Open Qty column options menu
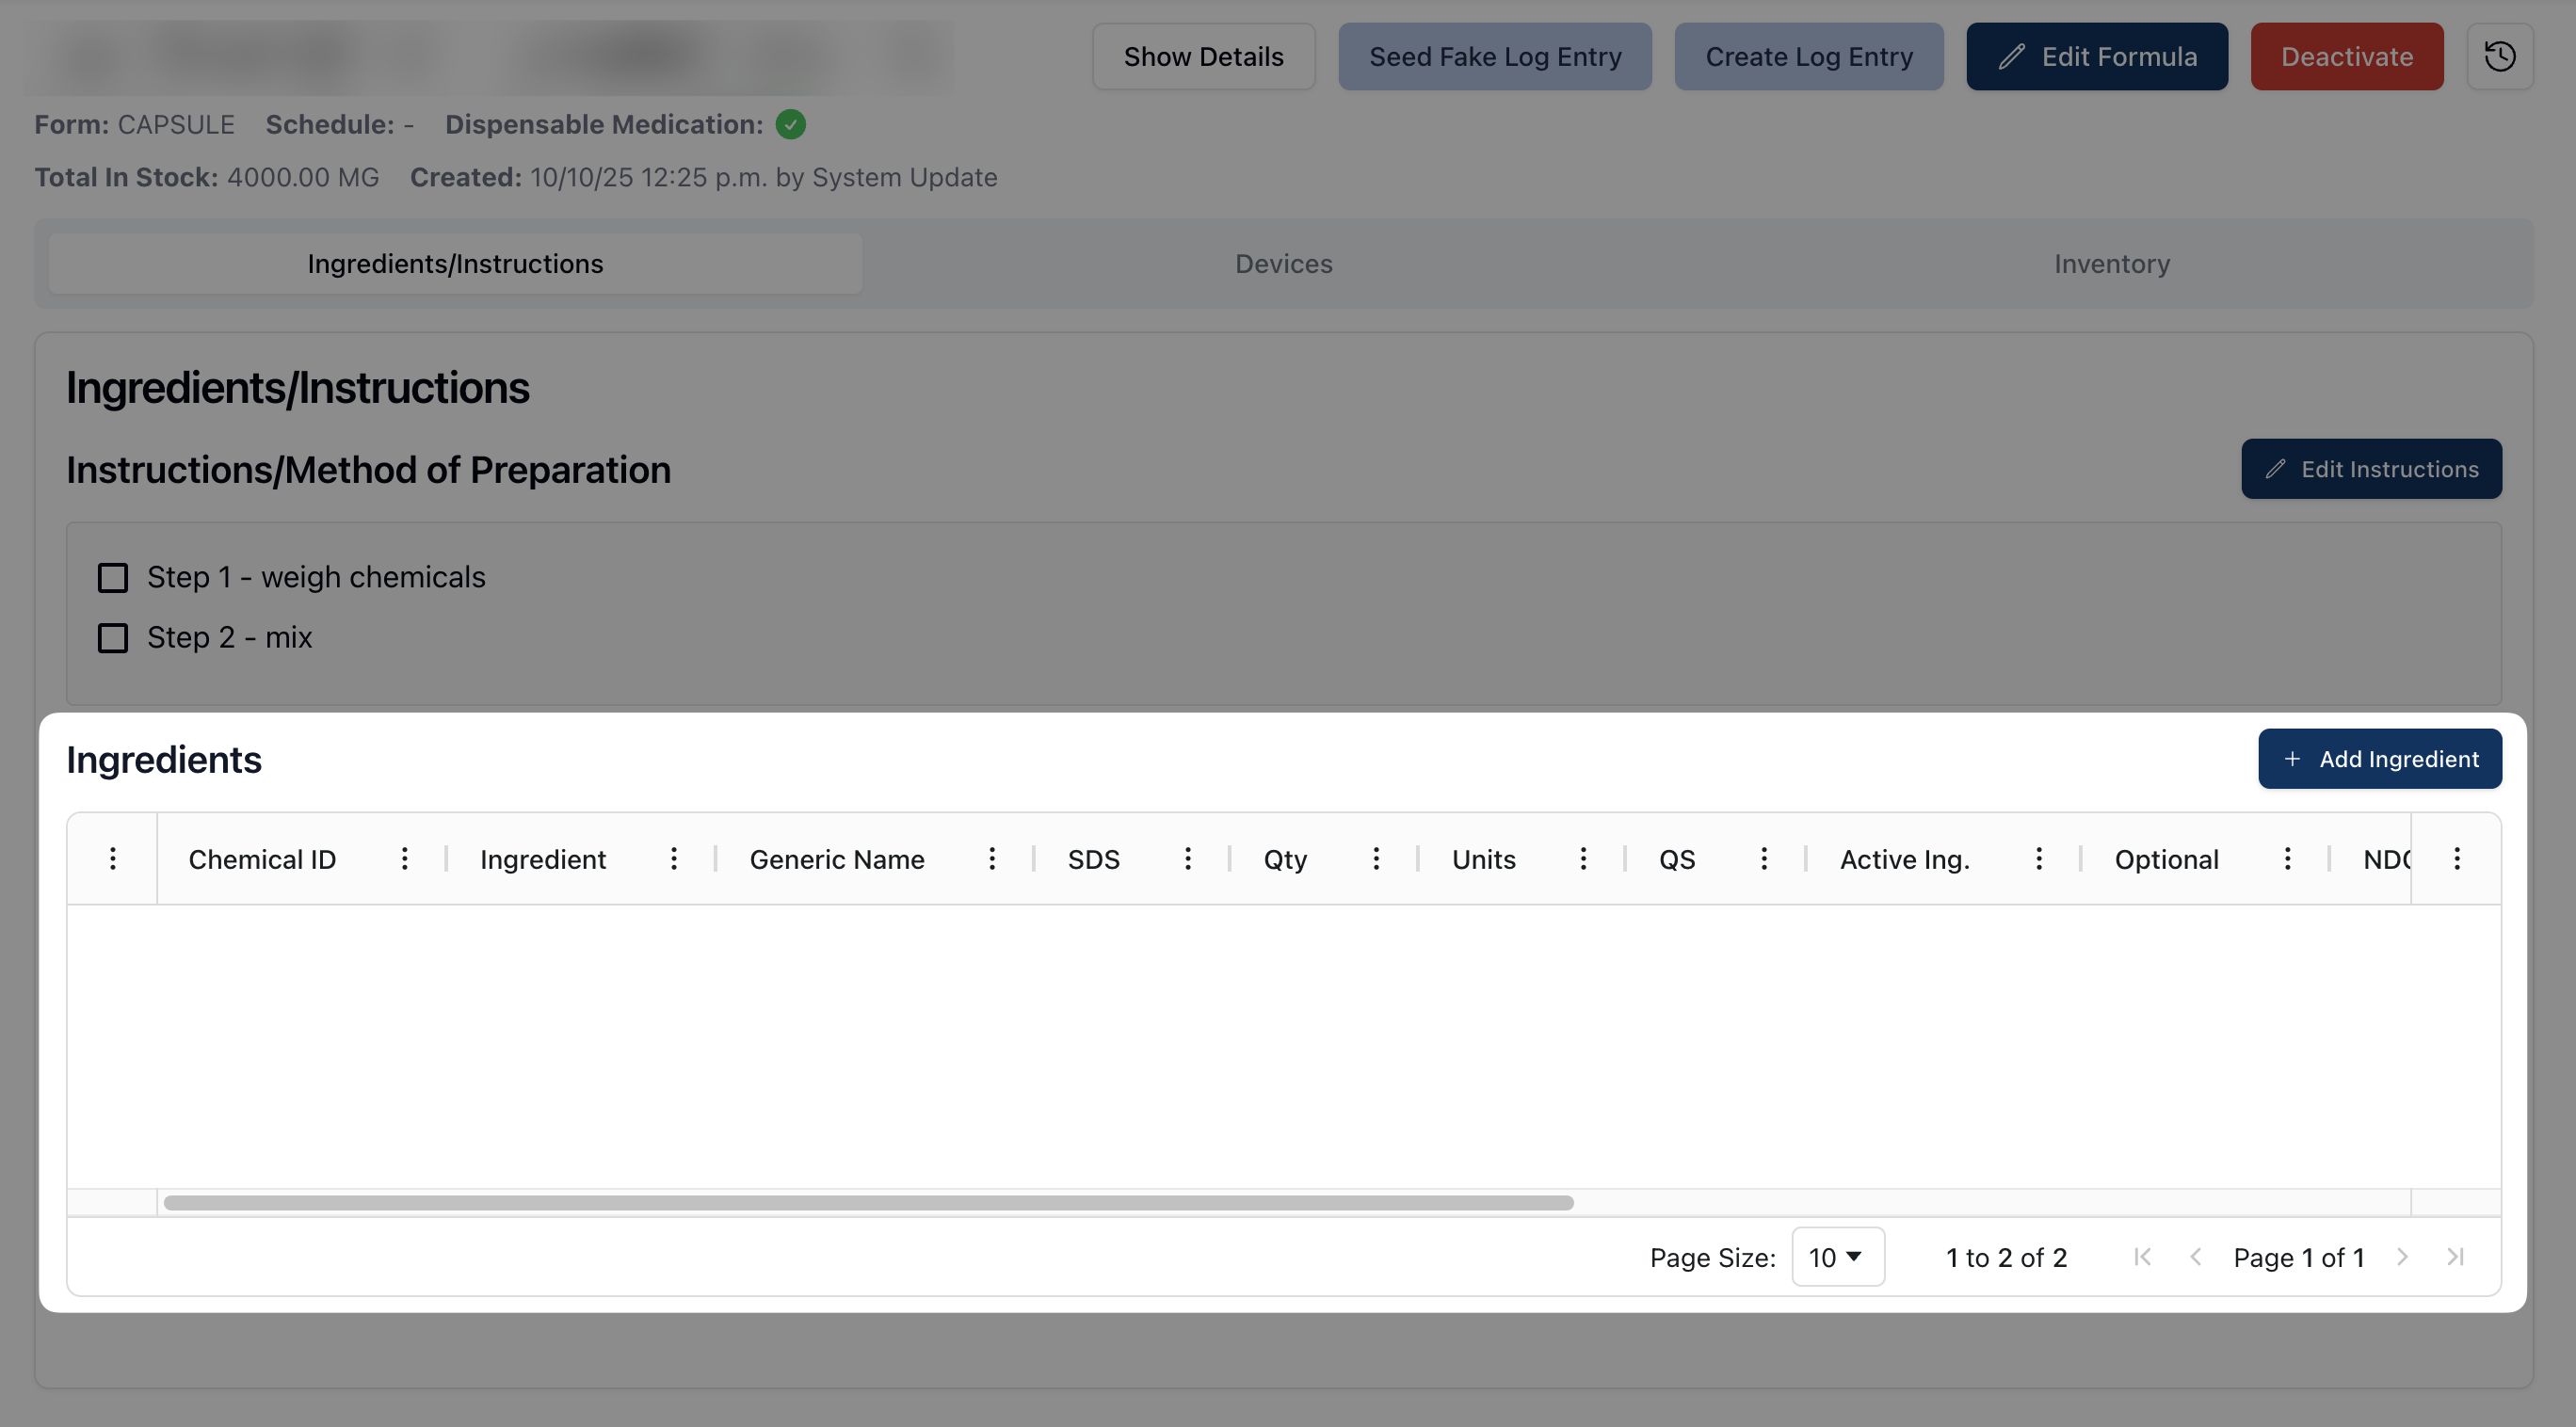The width and height of the screenshot is (2576, 1427). 1376,859
